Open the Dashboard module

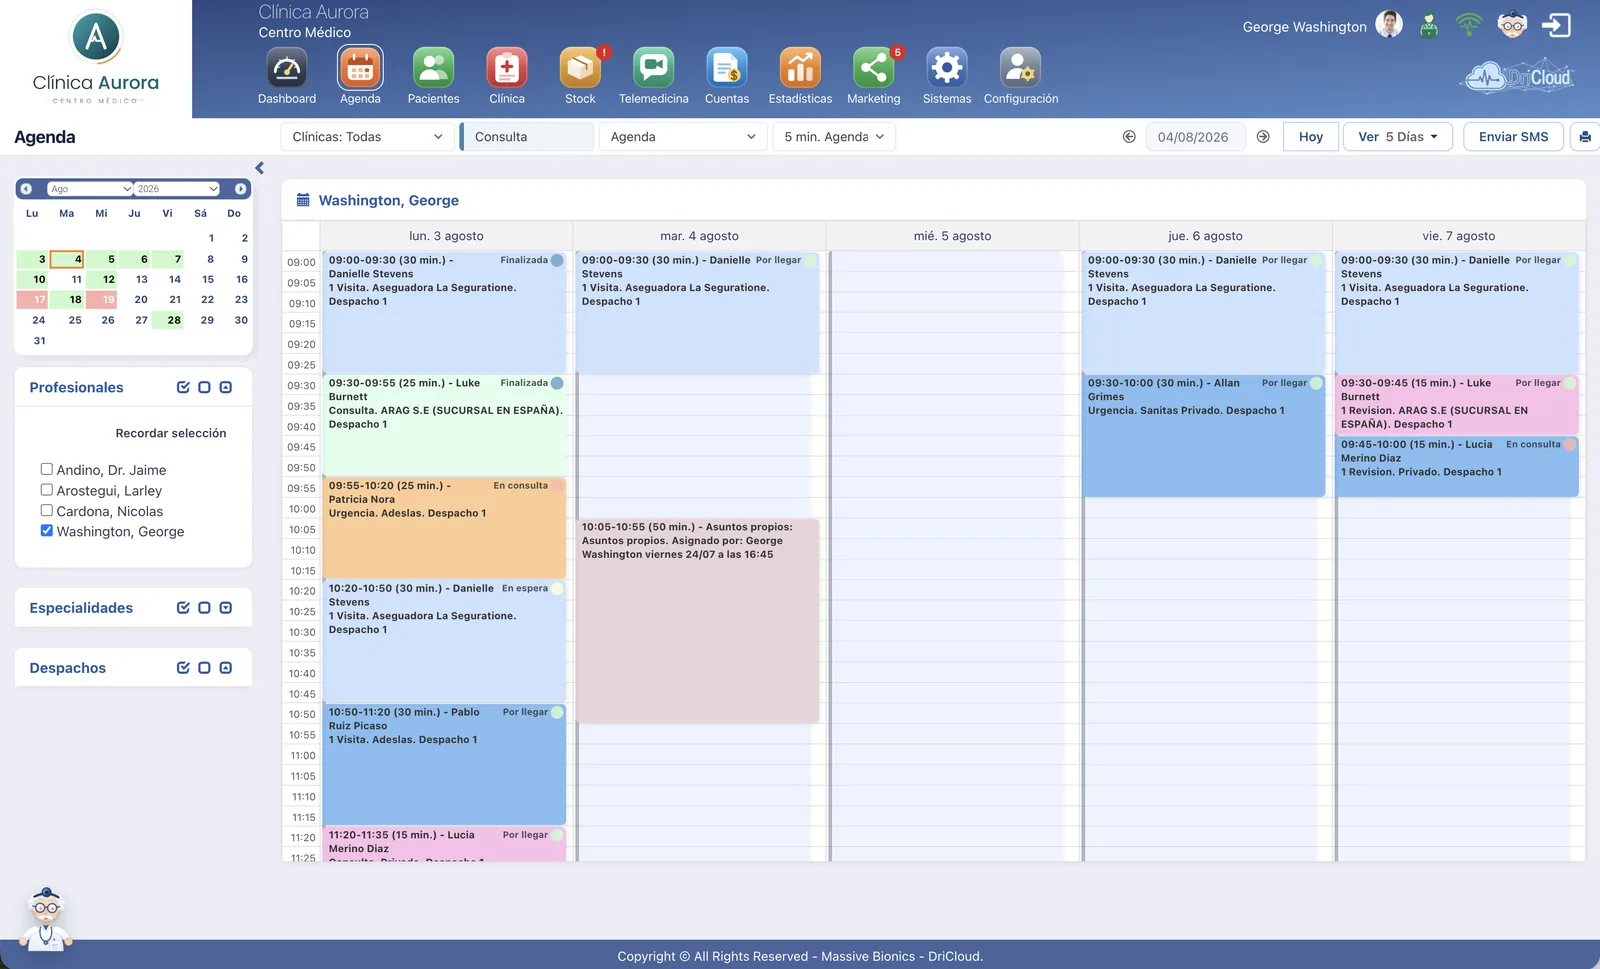click(287, 76)
